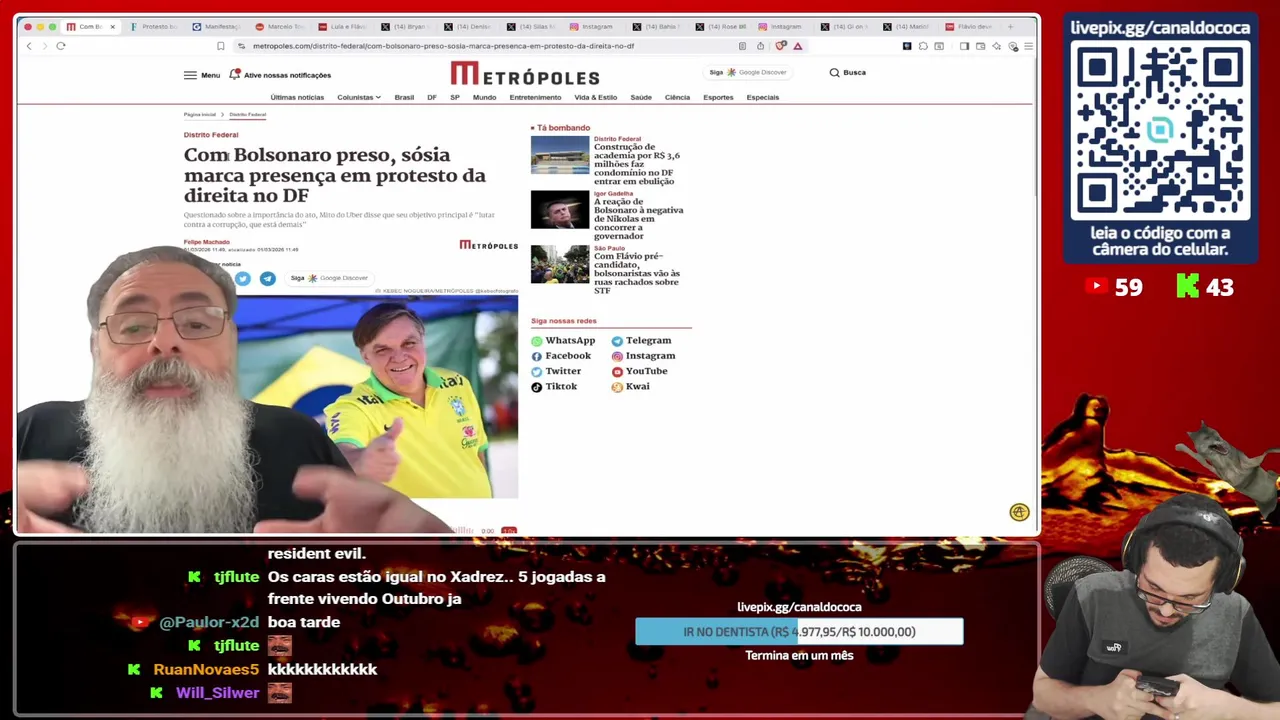Click thumbnail of the academia condominium article

coord(560,155)
